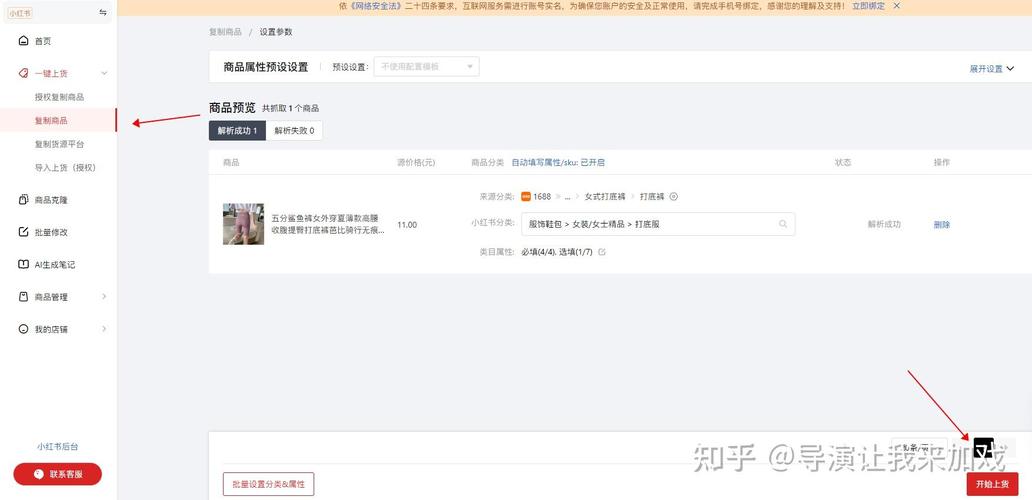This screenshot has height=500, width=1032.
Task: Close the security notice banner
Action: click(896, 6)
